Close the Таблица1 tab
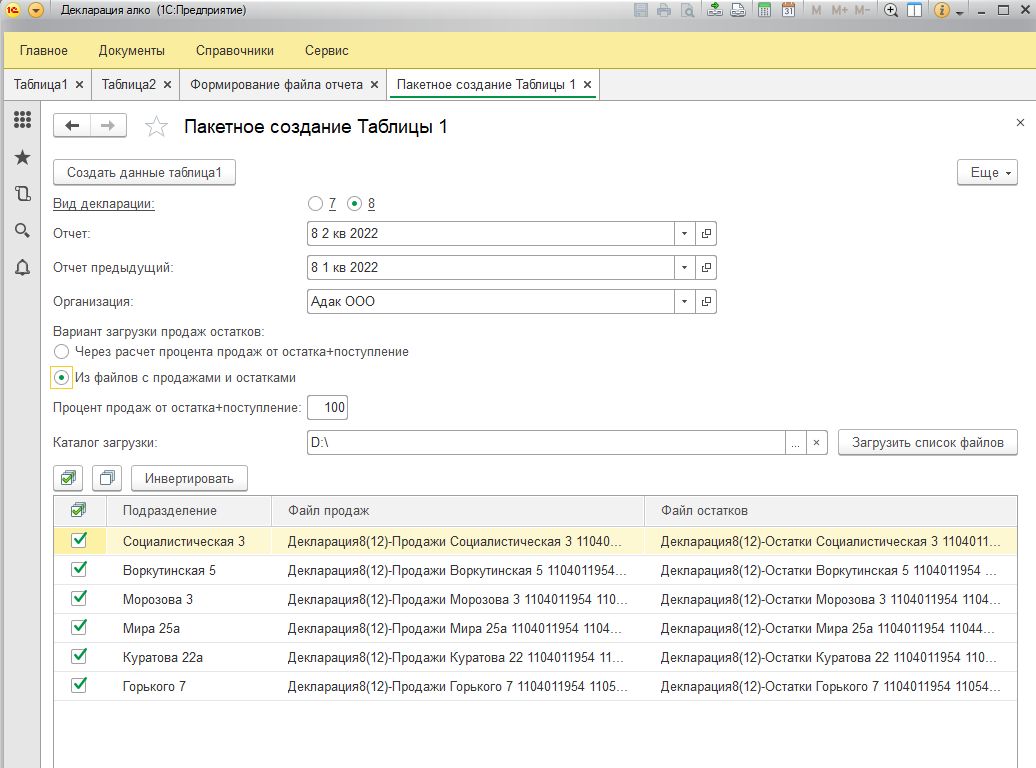This screenshot has width=1036, height=768. pyautogui.click(x=79, y=85)
